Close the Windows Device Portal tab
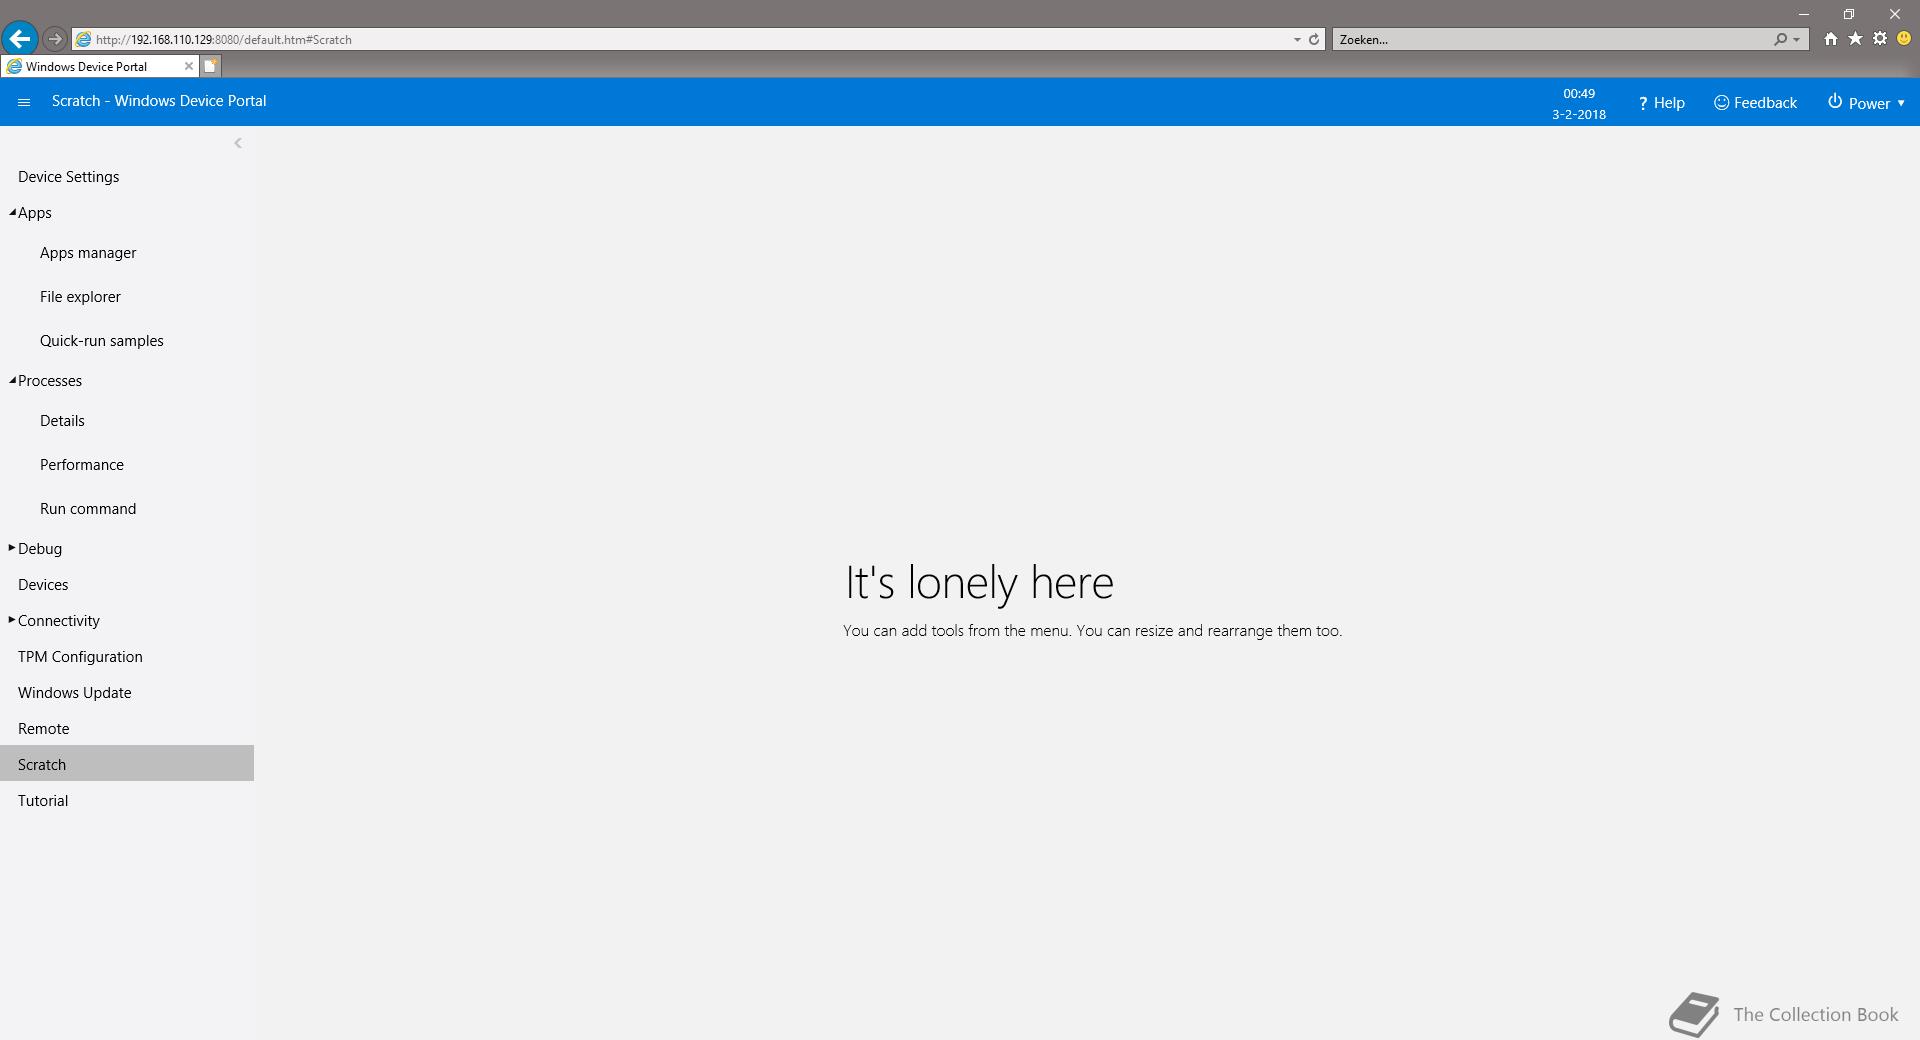The height and width of the screenshot is (1040, 1920). coord(188,66)
